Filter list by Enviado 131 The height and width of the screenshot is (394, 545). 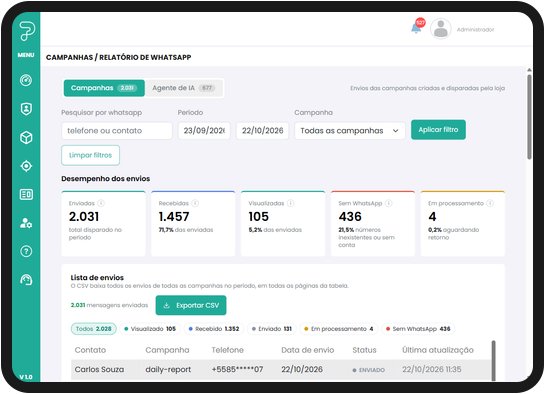point(271,329)
